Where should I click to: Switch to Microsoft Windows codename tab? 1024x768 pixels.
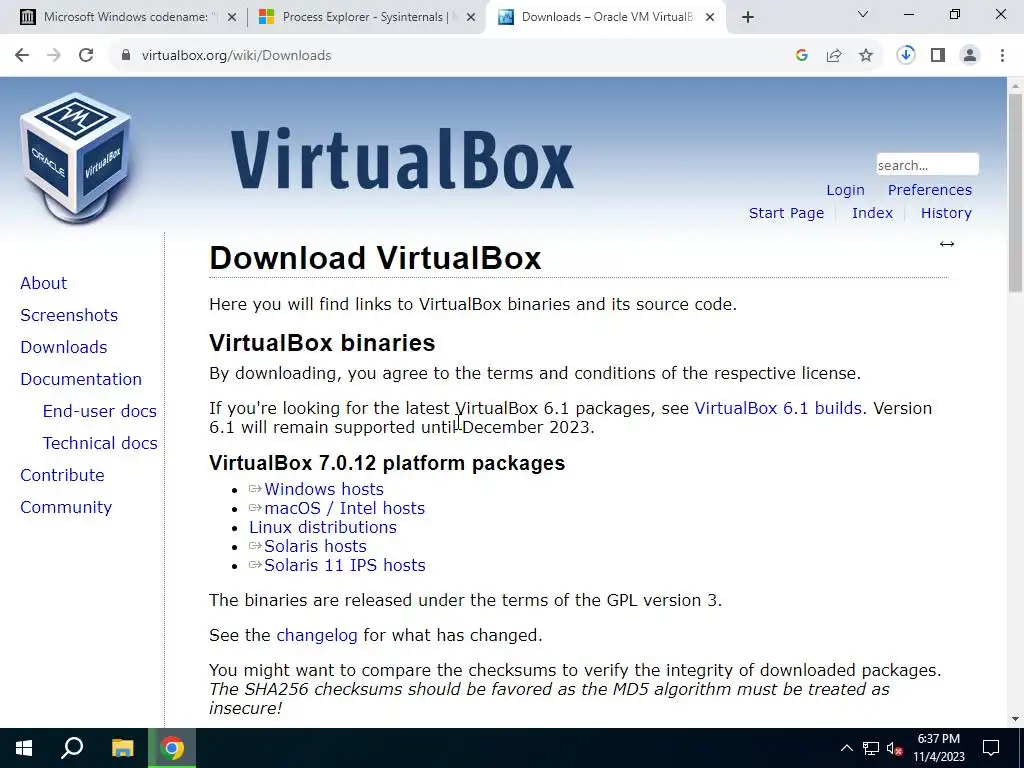click(x=127, y=17)
